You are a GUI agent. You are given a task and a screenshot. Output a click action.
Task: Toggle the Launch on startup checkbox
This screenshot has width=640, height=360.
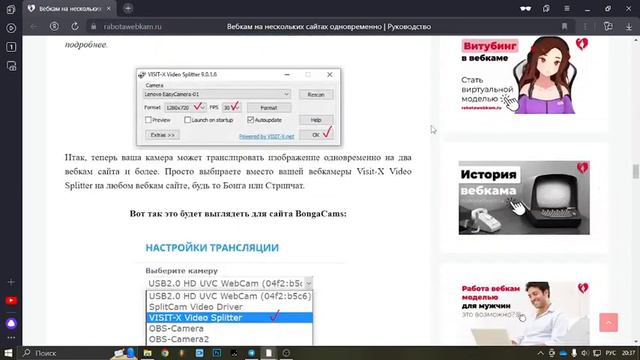click(187, 120)
